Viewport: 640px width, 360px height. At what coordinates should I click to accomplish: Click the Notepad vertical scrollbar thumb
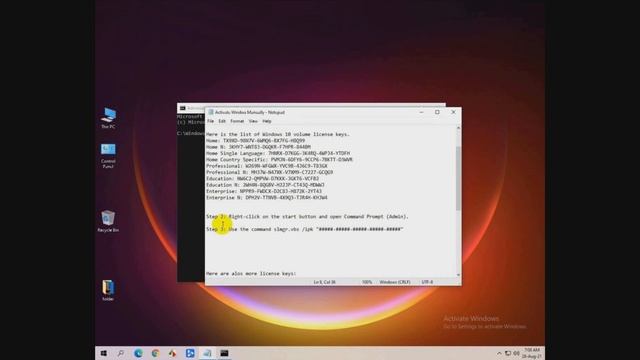click(458, 178)
